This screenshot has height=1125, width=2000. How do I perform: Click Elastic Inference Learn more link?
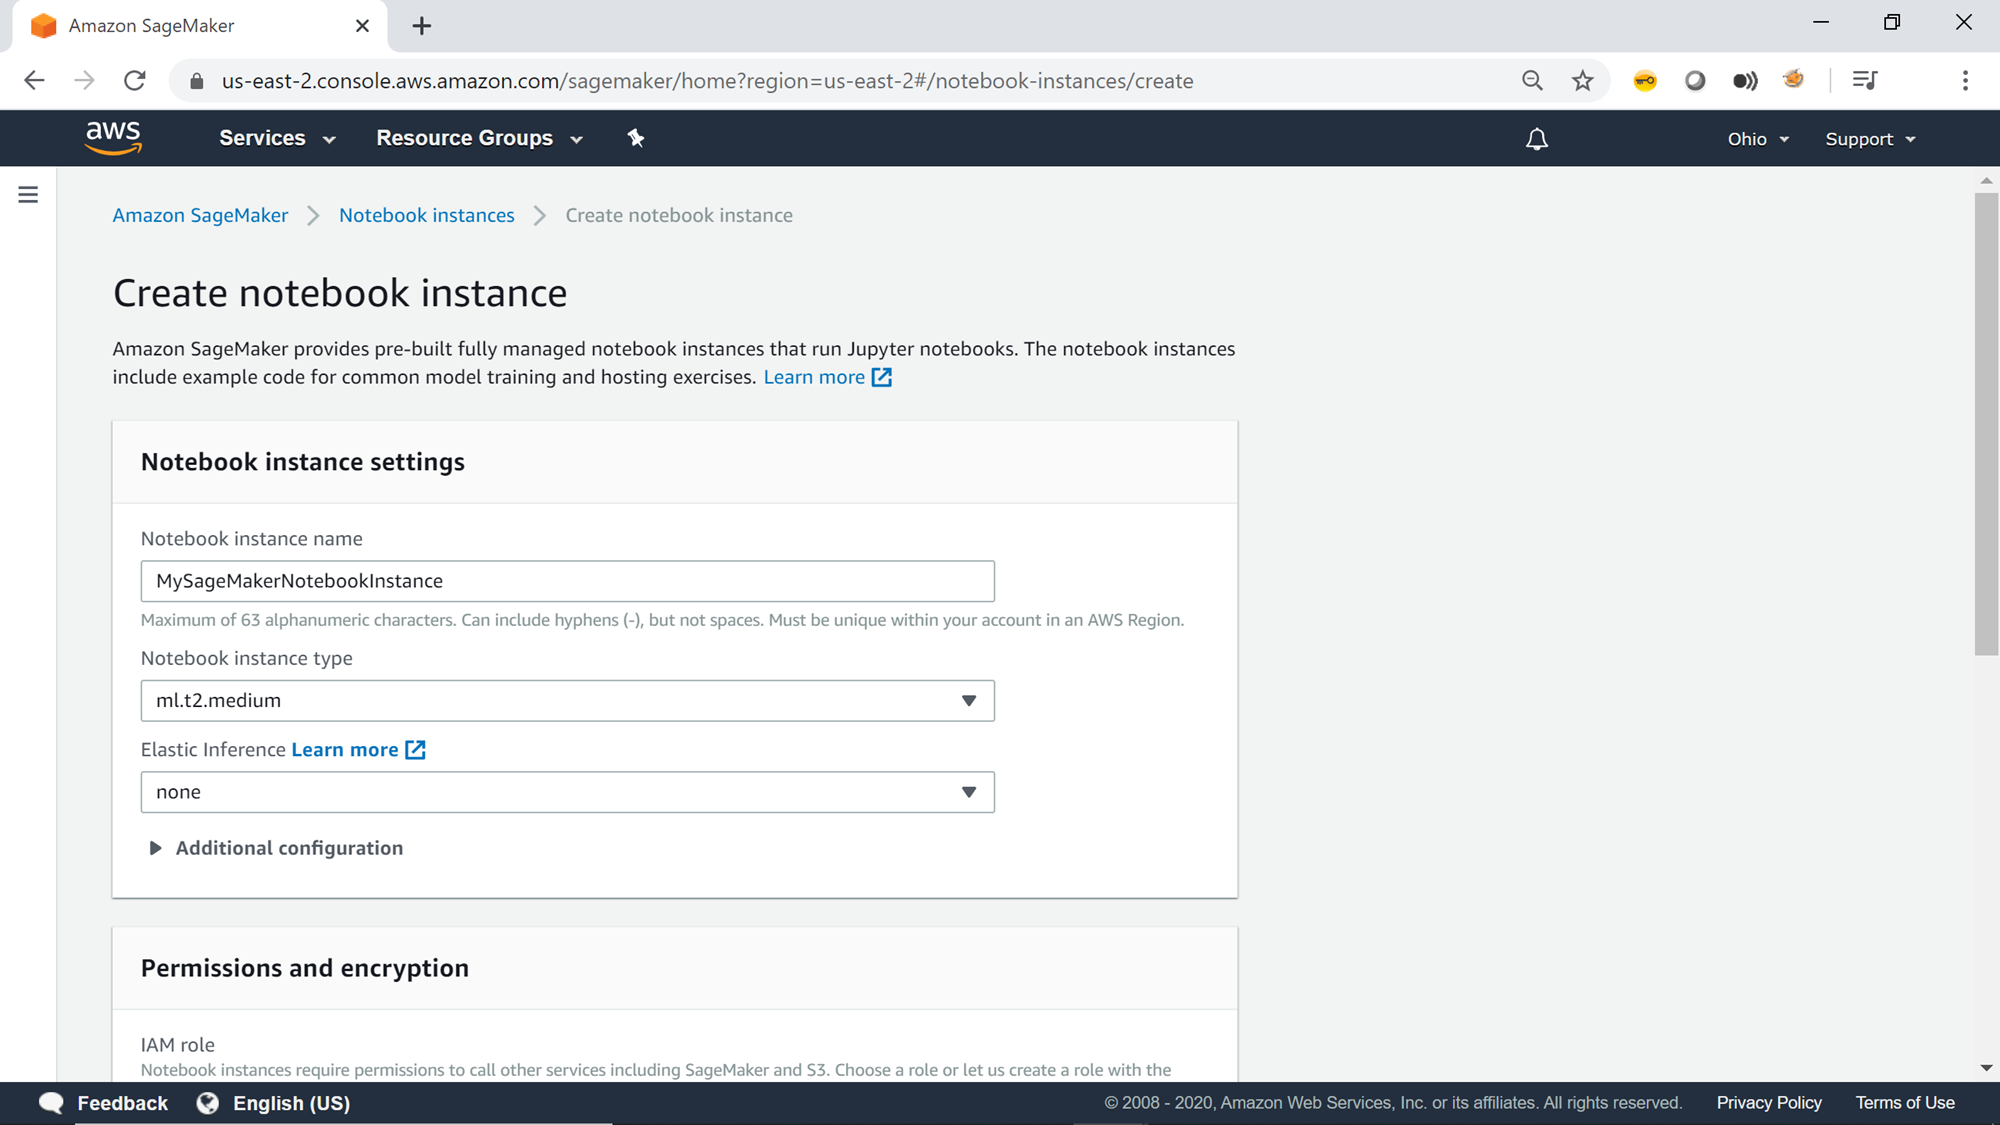point(345,750)
